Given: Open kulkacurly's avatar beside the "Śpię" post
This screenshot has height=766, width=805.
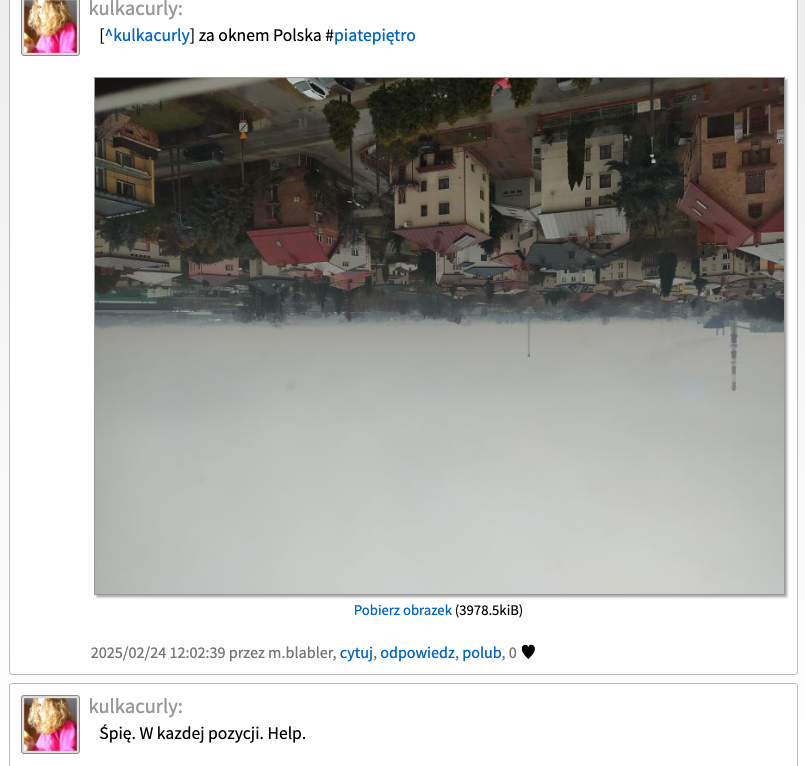Looking at the screenshot, I should point(50,724).
